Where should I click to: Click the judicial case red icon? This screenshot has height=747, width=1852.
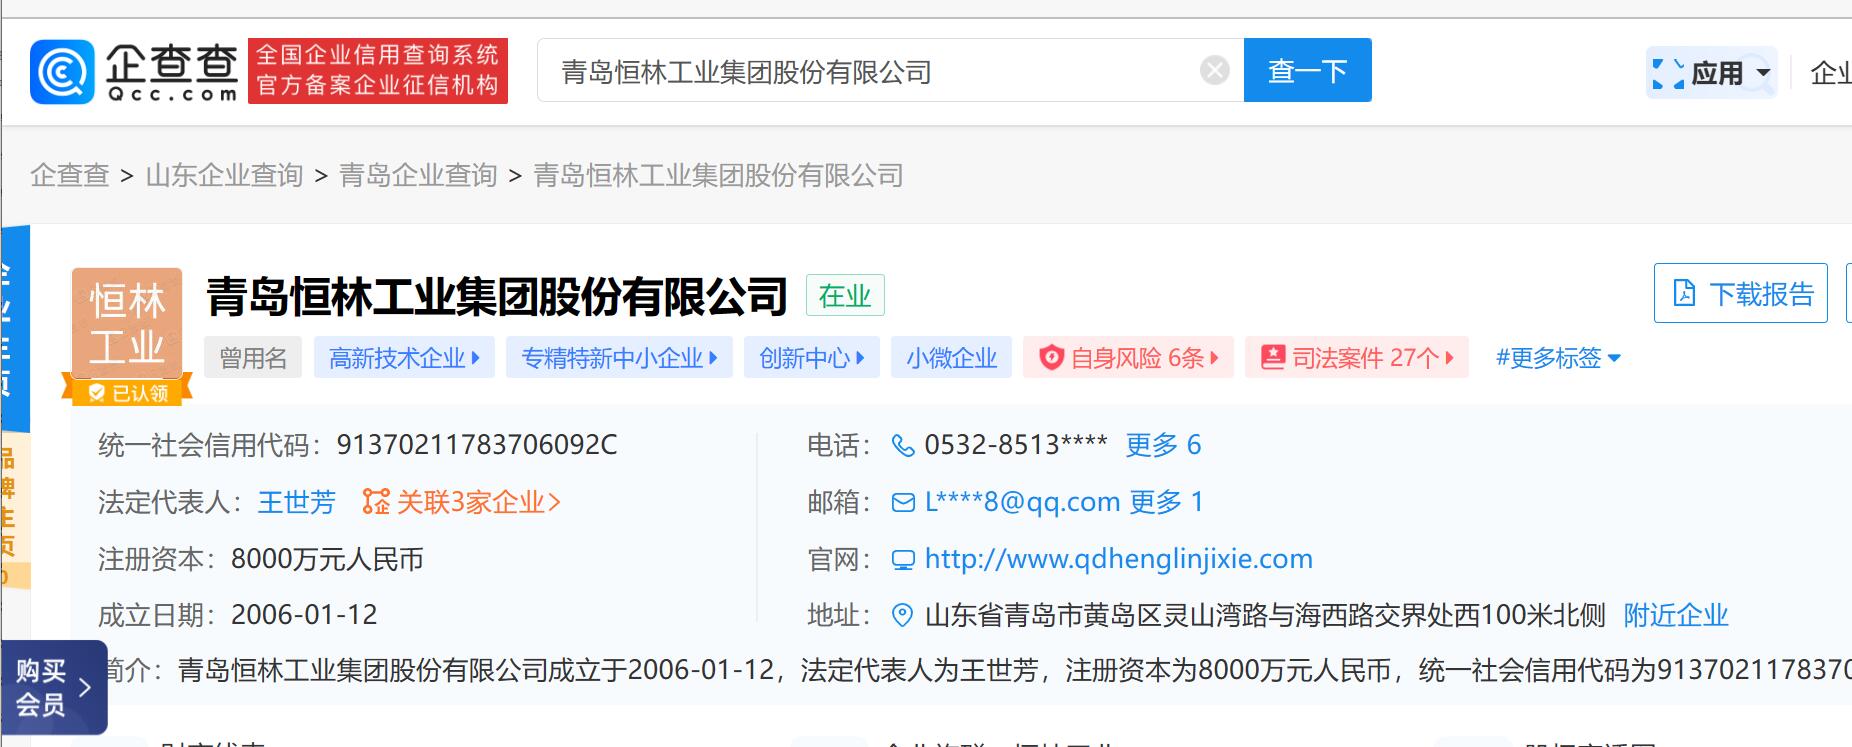[x=1272, y=358]
